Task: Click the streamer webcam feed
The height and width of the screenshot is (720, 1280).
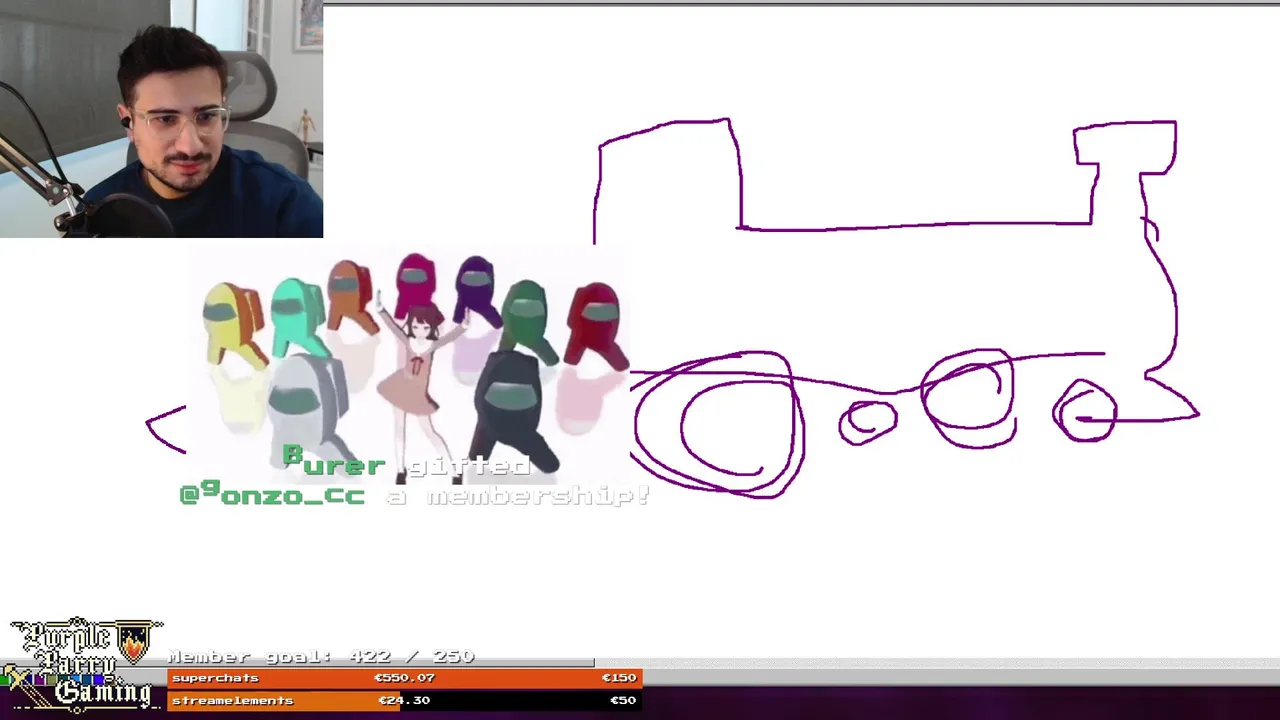Action: (161, 118)
